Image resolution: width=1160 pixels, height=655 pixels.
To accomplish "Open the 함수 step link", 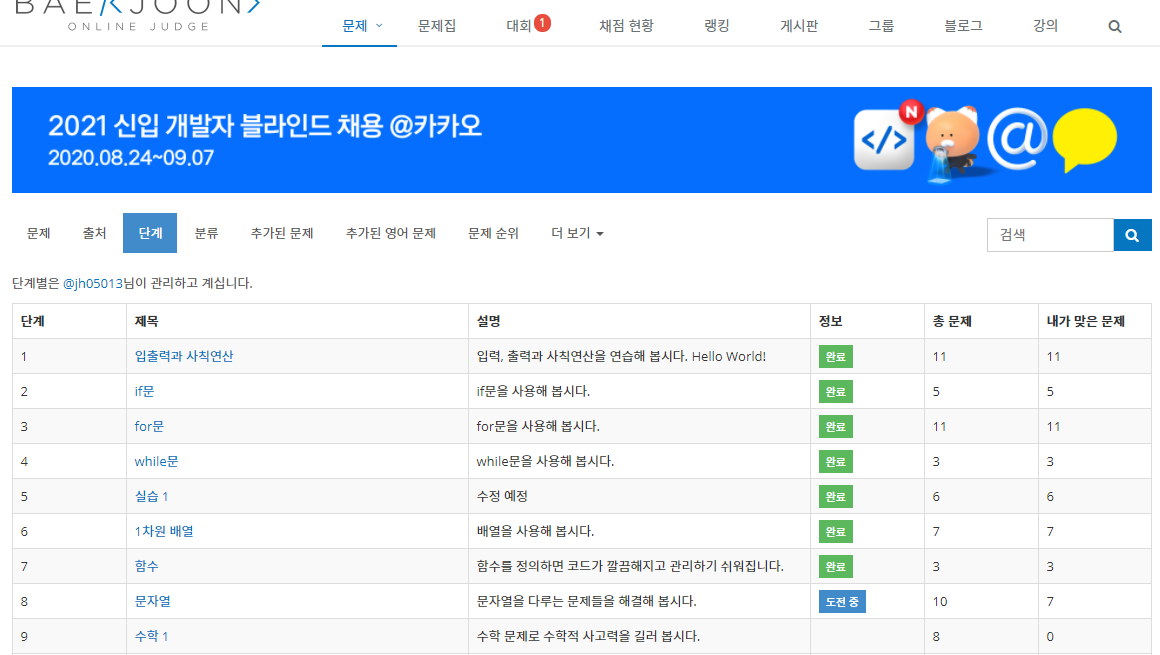I will pos(146,566).
